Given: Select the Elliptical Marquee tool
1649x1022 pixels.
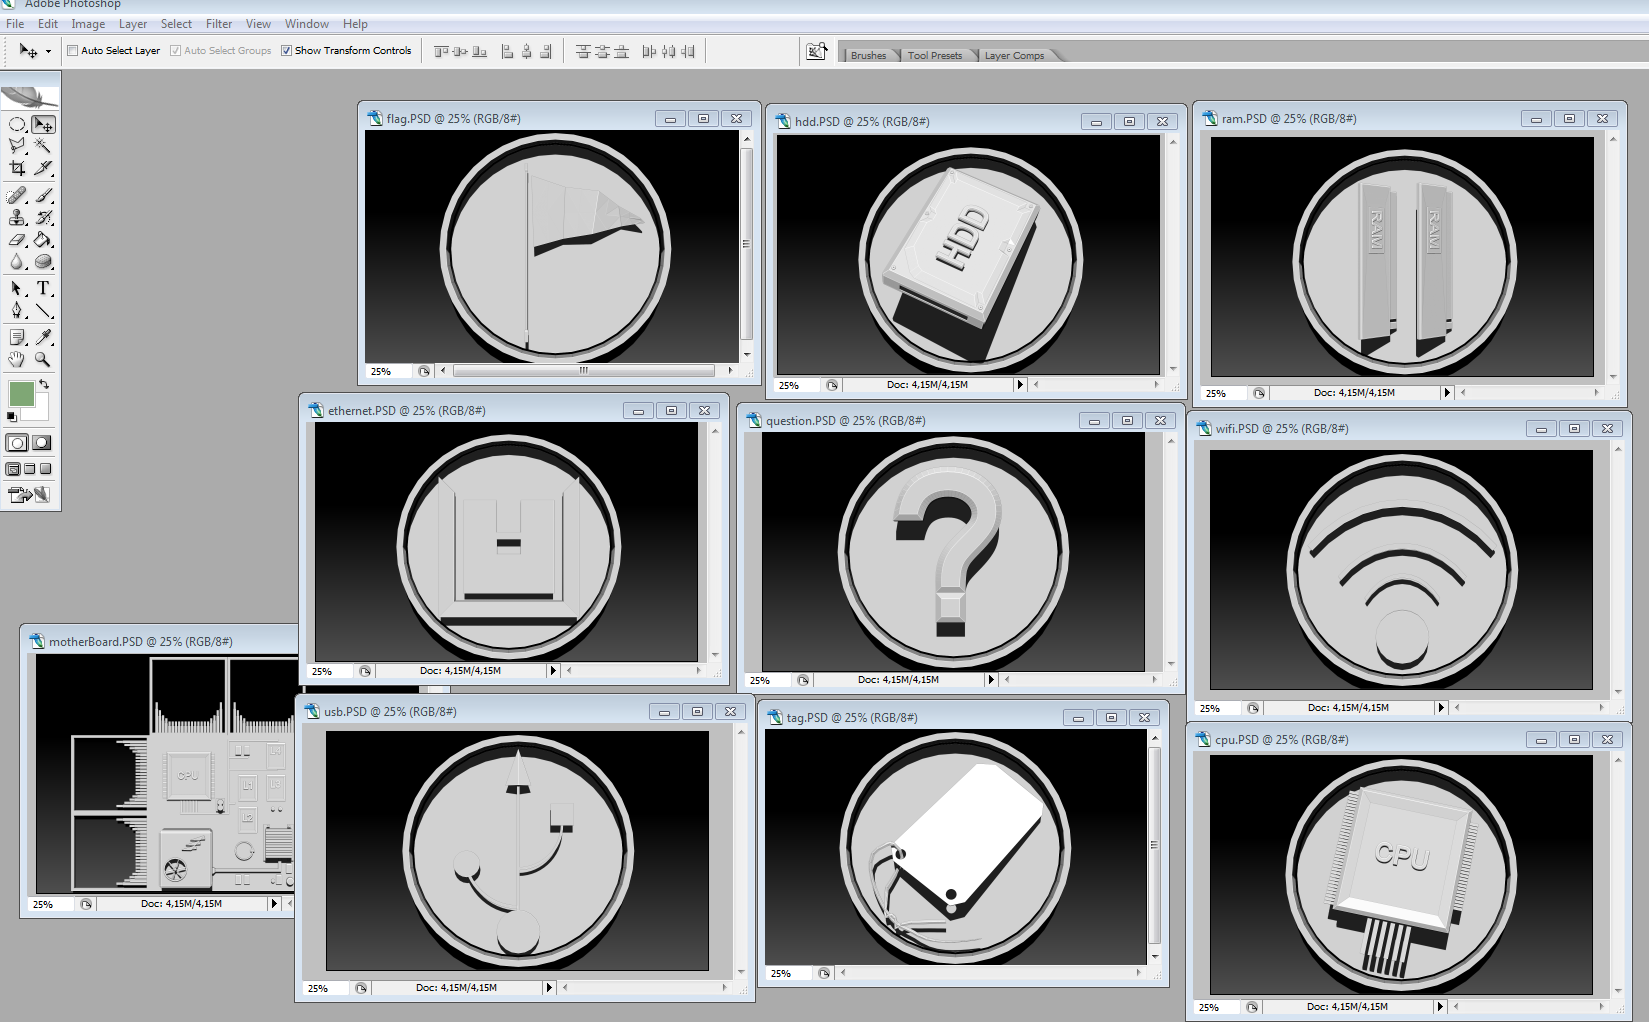Looking at the screenshot, I should click(17, 125).
